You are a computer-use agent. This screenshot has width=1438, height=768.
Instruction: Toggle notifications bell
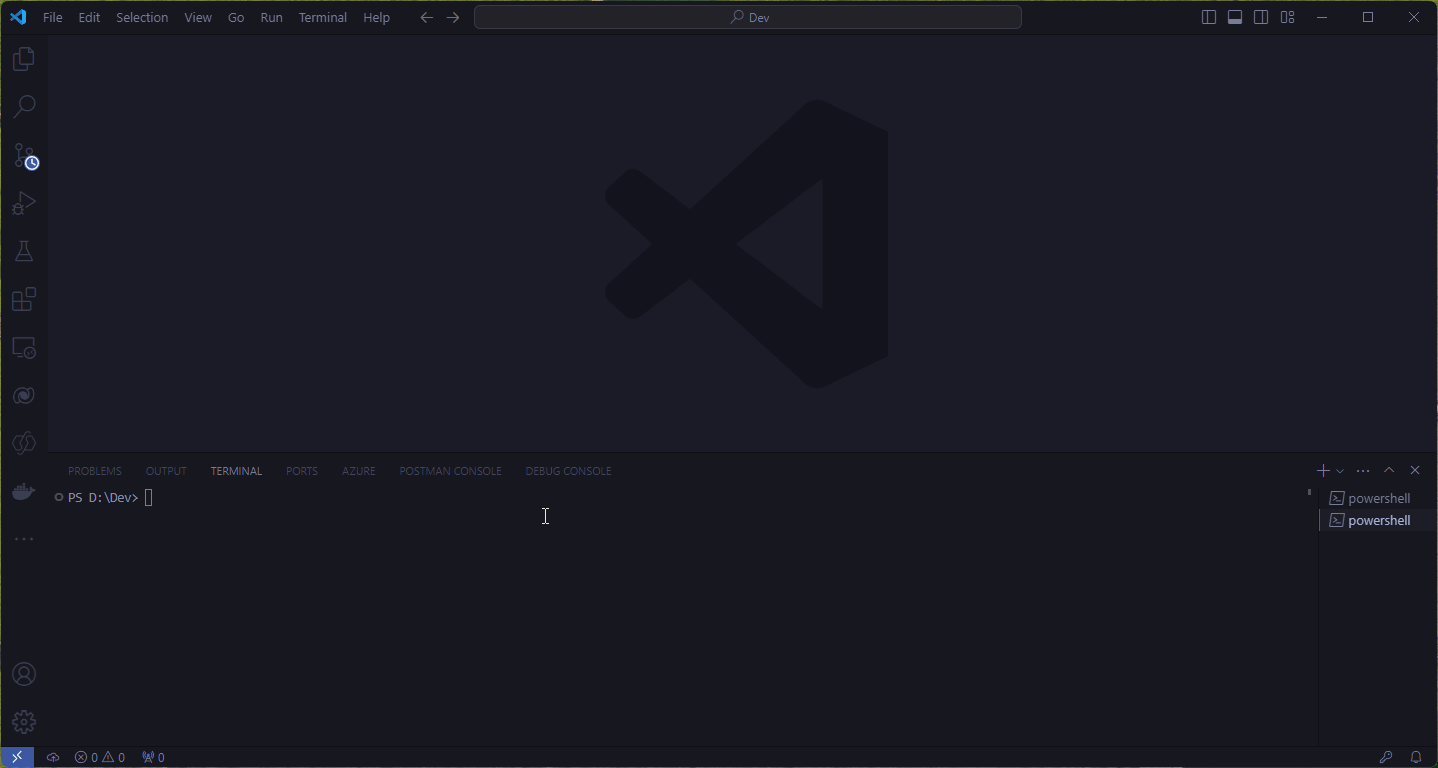[1415, 757]
